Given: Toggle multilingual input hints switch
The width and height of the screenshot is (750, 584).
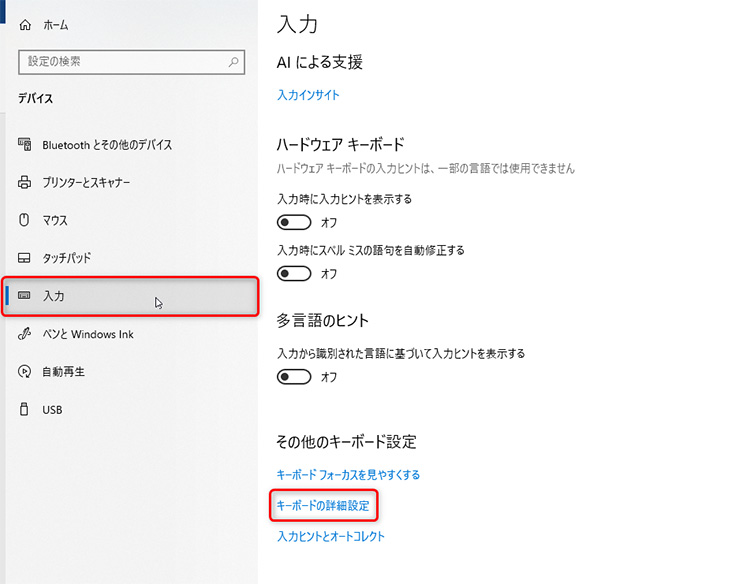Looking at the screenshot, I should 294,377.
